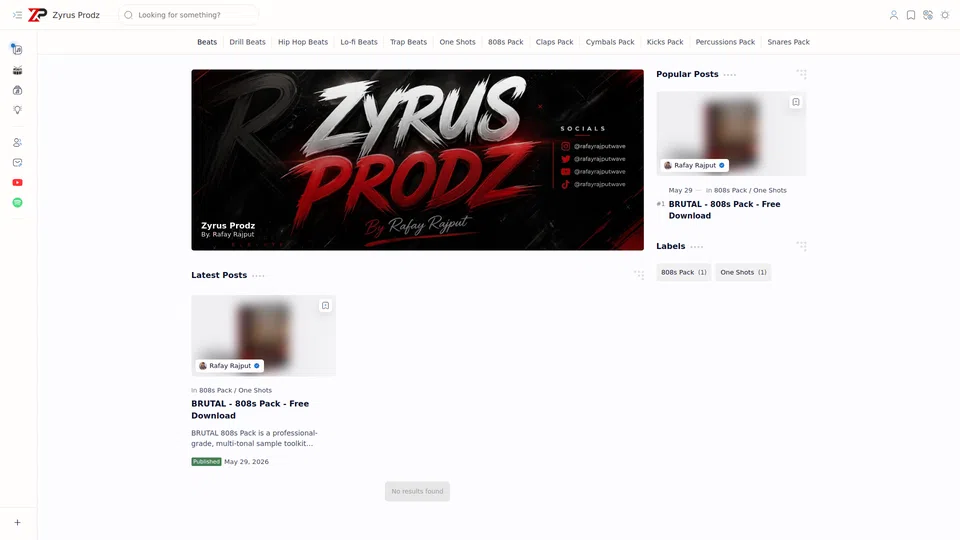Expand the sidebar with the plus icon
The height and width of the screenshot is (540, 960).
[x=17, y=523]
